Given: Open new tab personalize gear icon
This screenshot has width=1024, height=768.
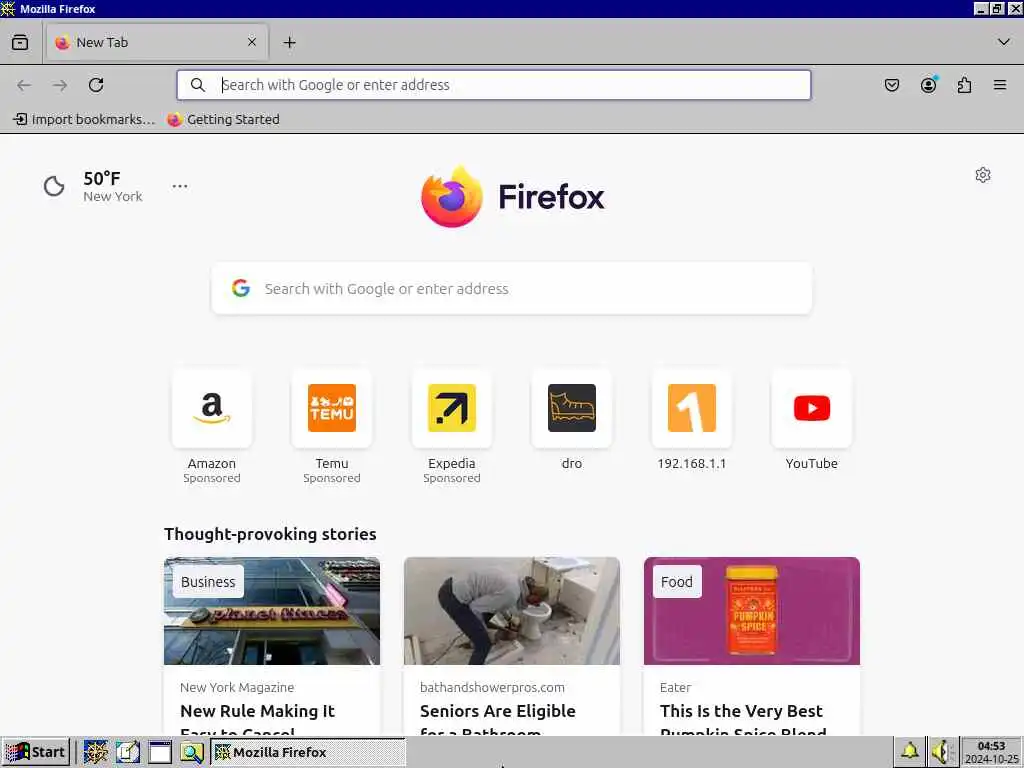Looking at the screenshot, I should [x=983, y=175].
